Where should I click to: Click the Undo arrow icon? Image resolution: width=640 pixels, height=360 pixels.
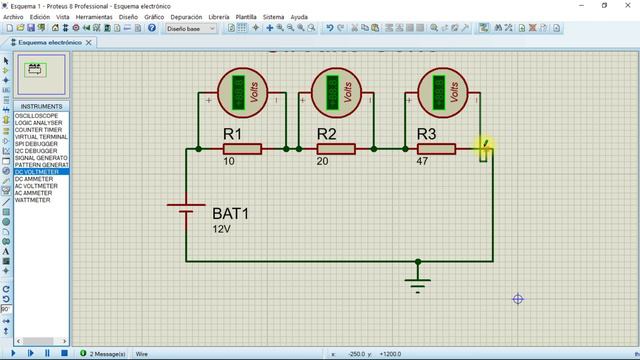(330, 28)
